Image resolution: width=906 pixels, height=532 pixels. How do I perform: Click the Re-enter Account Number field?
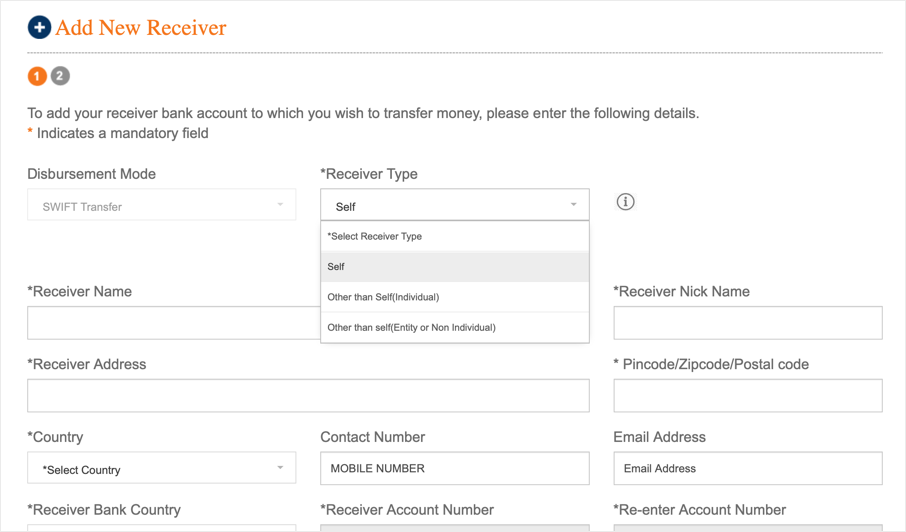[747, 527]
